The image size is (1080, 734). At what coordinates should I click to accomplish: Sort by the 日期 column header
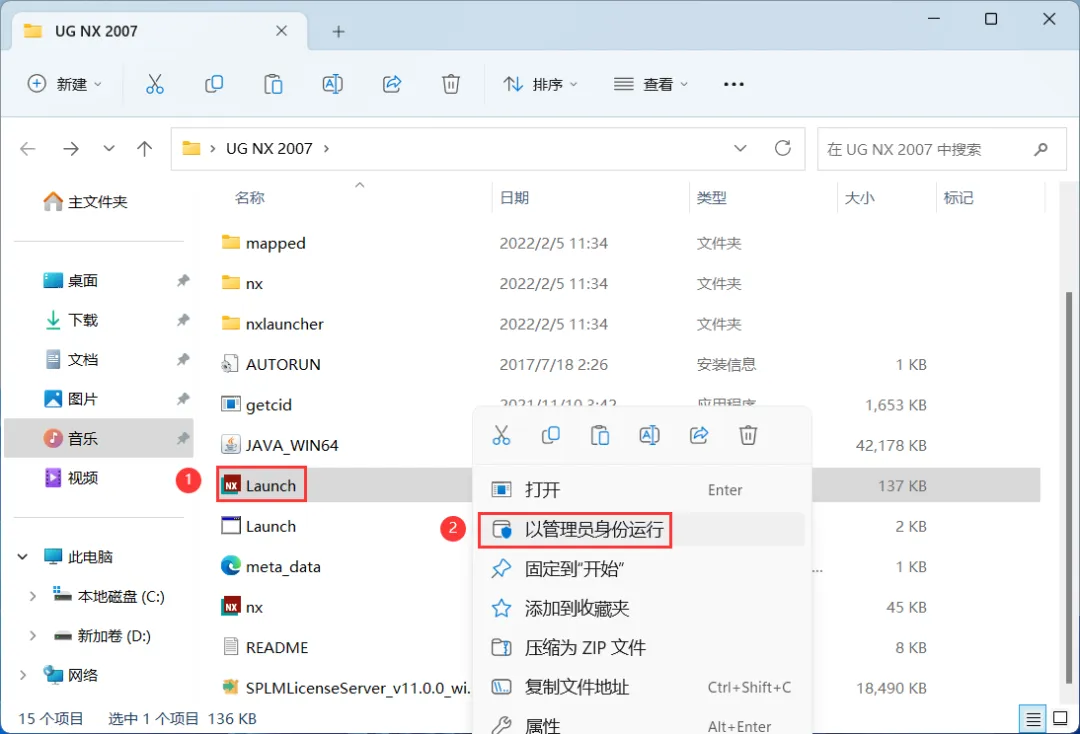coord(515,198)
